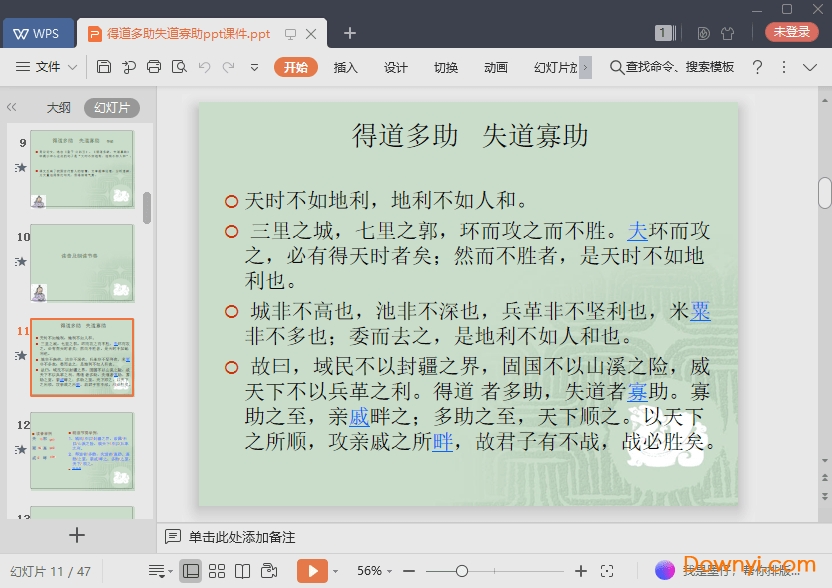Click the Print icon in quick toolbar
Screen dimensions: 832x588
coord(153,67)
